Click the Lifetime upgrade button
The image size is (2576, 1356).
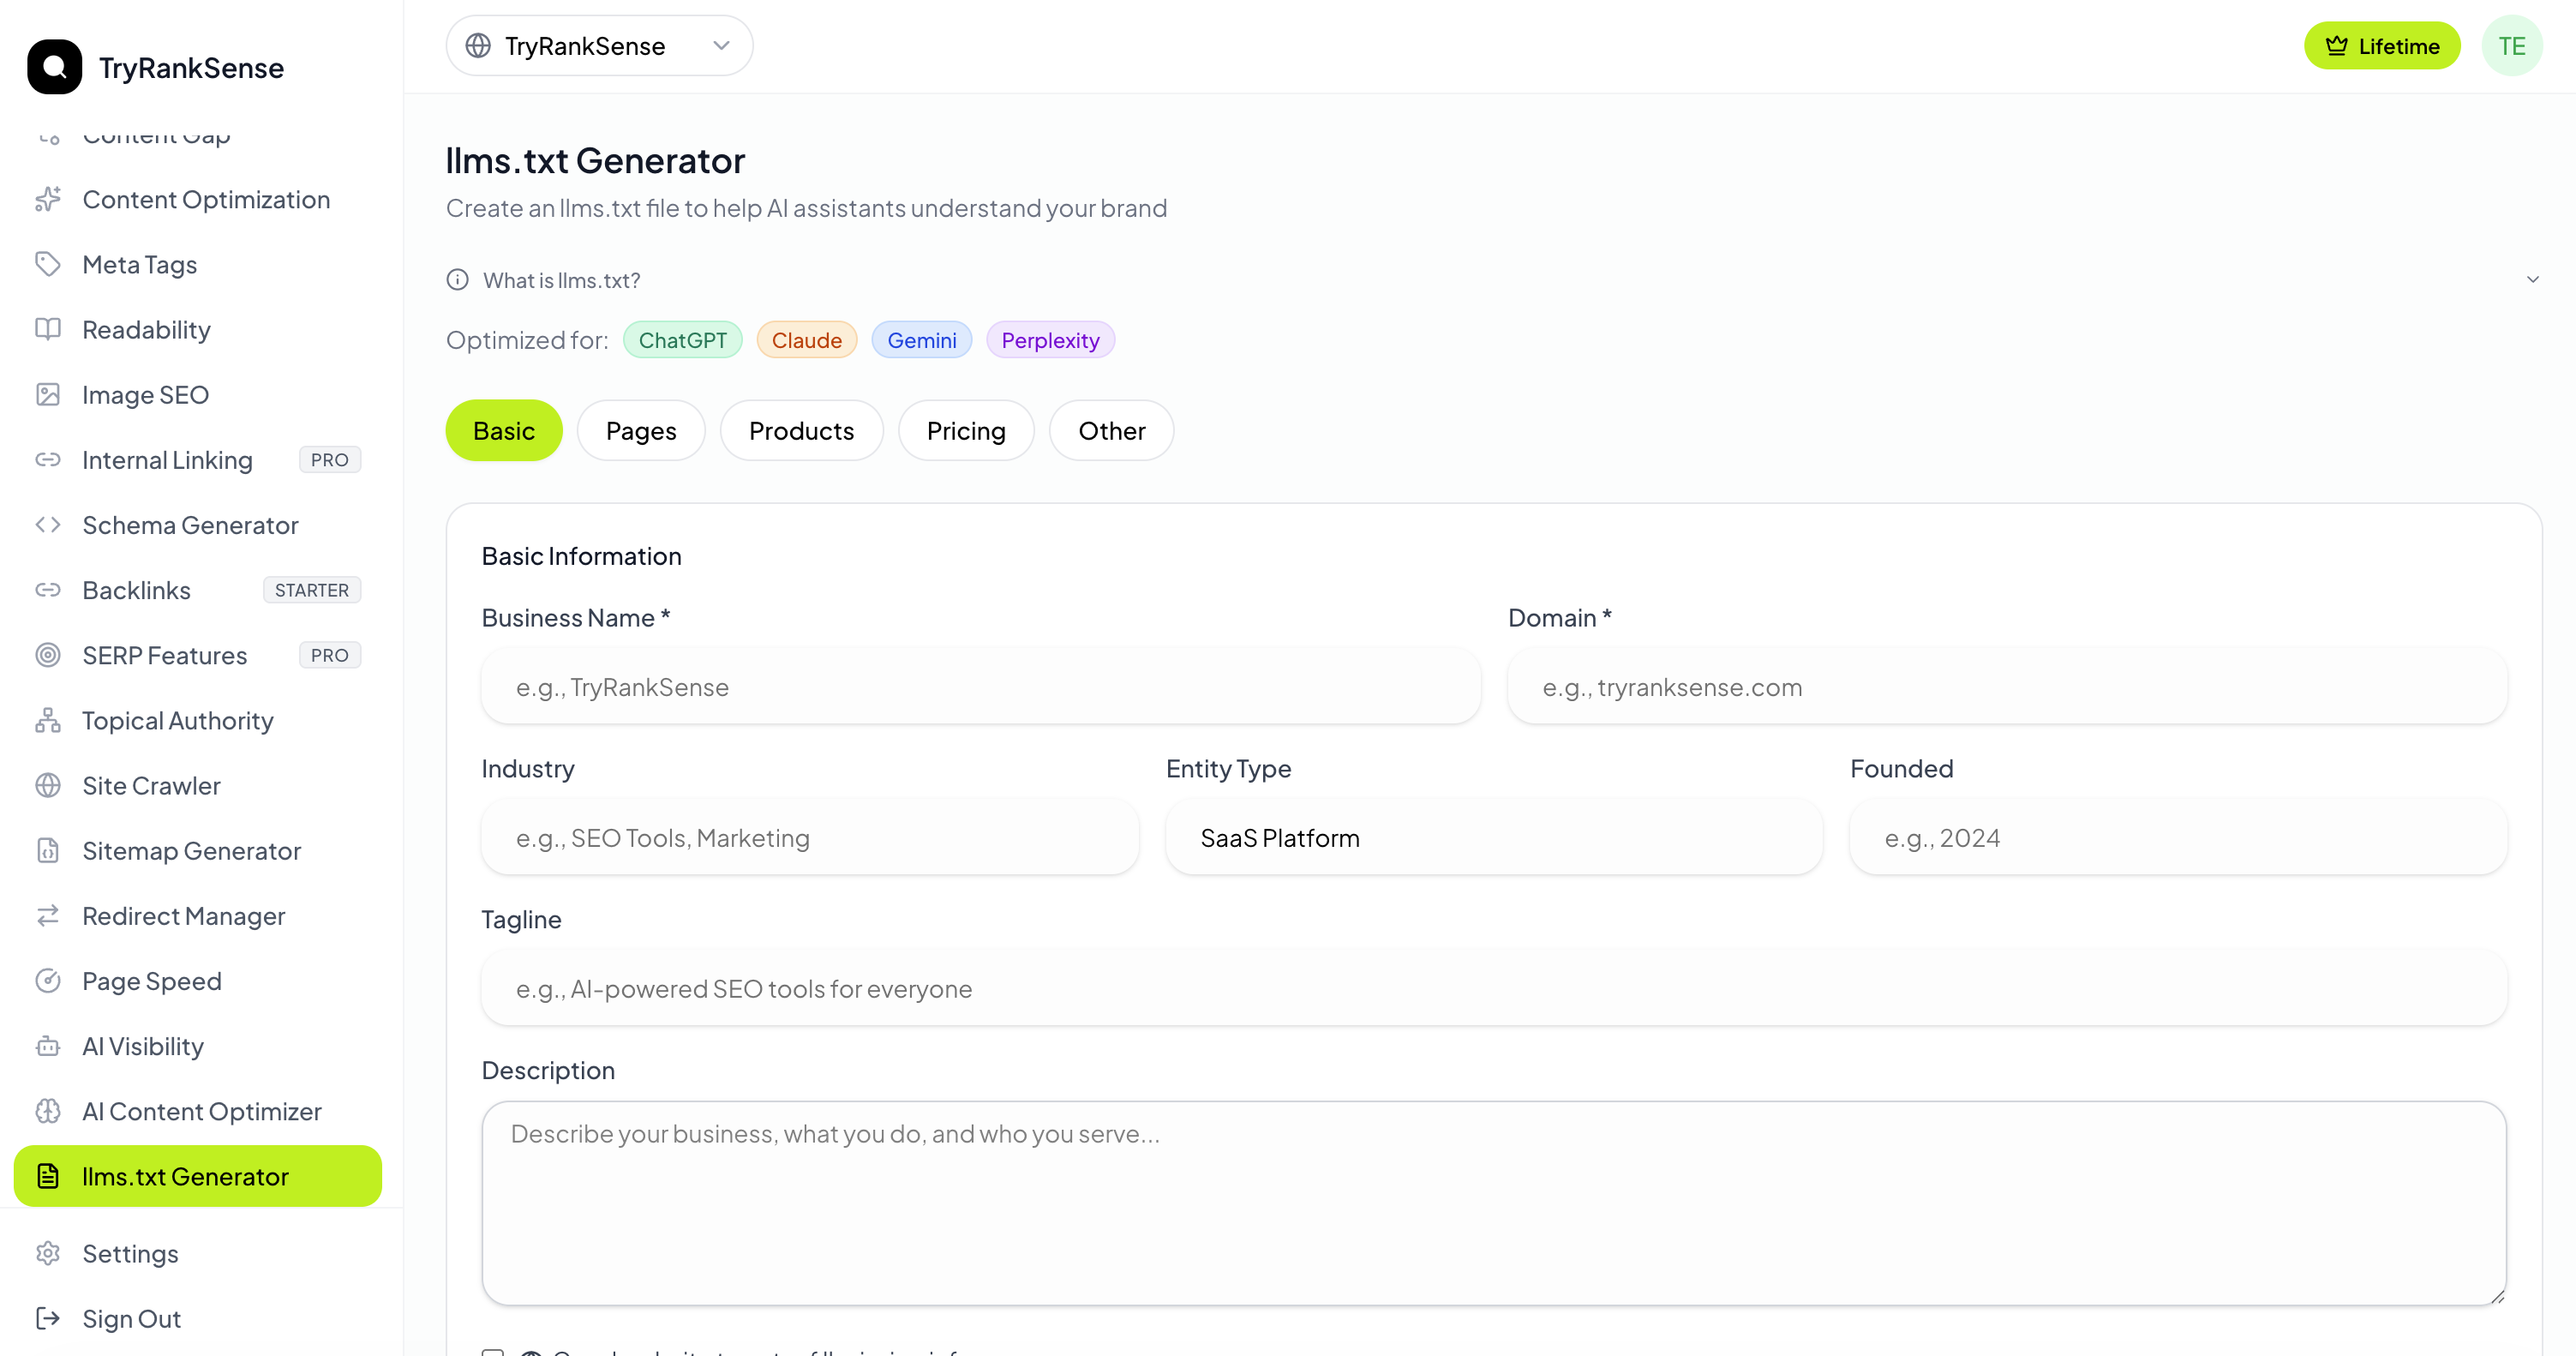click(2381, 45)
